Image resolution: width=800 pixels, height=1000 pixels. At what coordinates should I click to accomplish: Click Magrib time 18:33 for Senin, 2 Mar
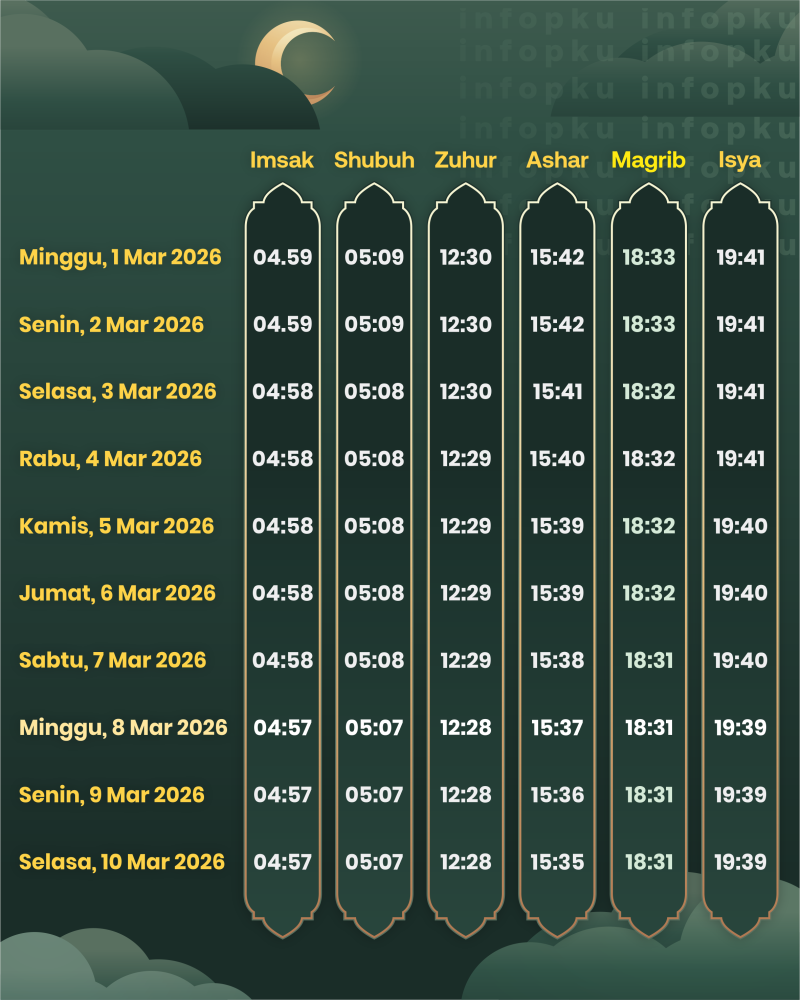[649, 324]
